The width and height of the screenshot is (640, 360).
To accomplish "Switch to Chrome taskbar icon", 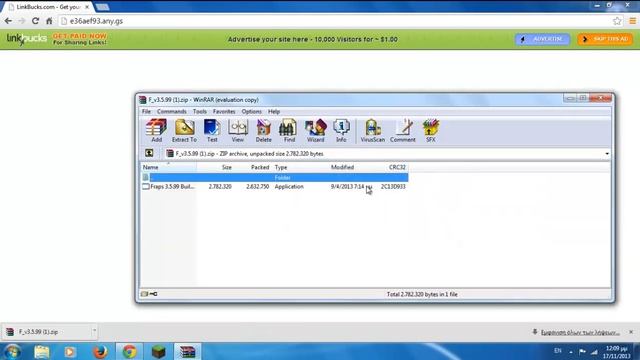I will [130, 351].
